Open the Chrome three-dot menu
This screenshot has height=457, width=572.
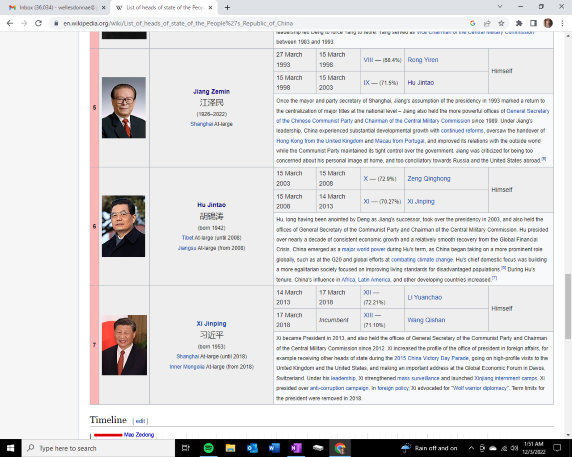pyautogui.click(x=563, y=23)
